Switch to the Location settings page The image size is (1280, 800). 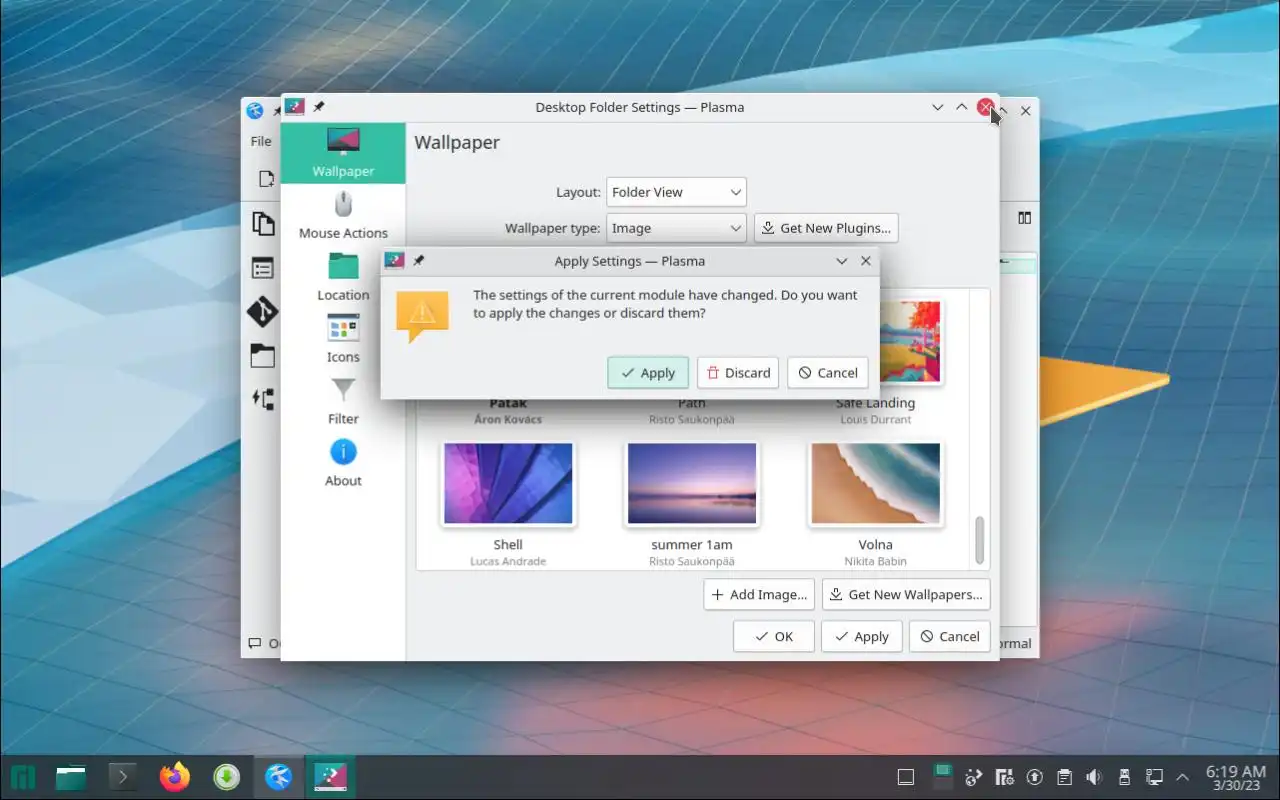tap(343, 277)
